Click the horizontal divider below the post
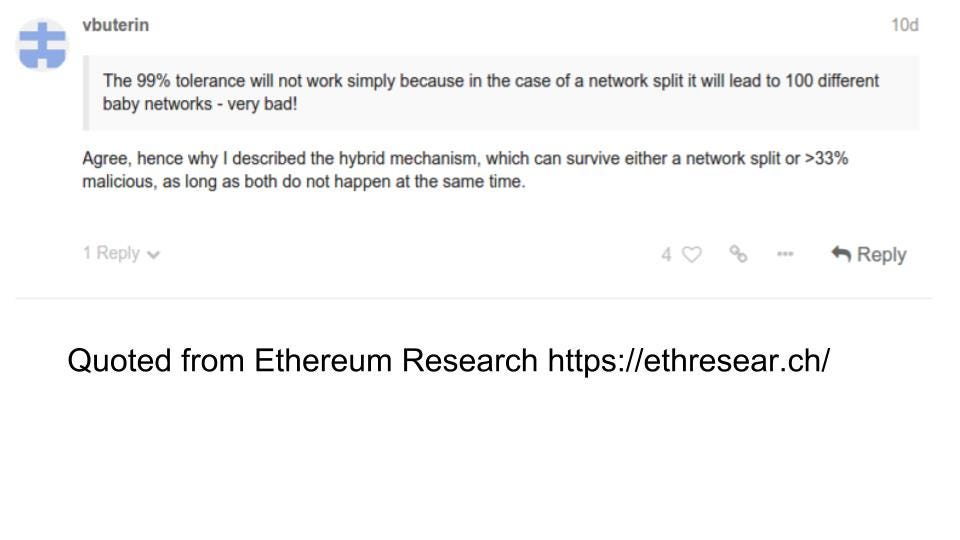The width and height of the screenshot is (960, 540). (474, 299)
